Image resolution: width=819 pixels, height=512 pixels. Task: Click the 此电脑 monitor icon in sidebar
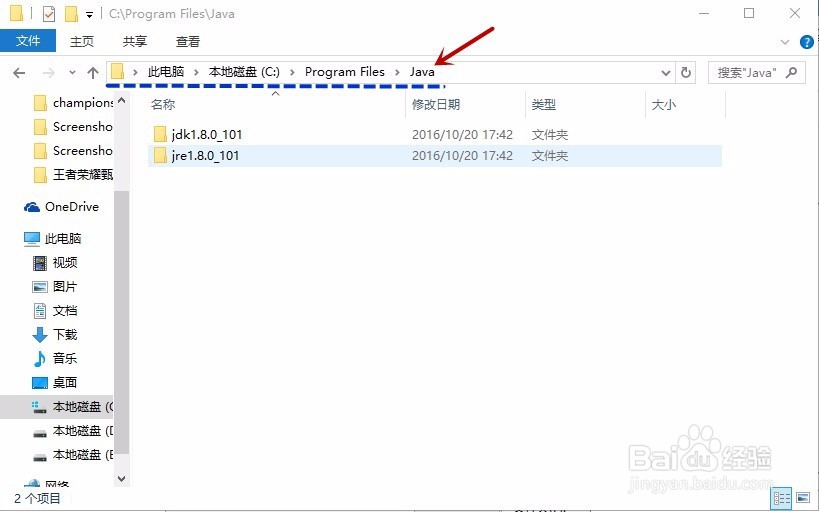32,239
